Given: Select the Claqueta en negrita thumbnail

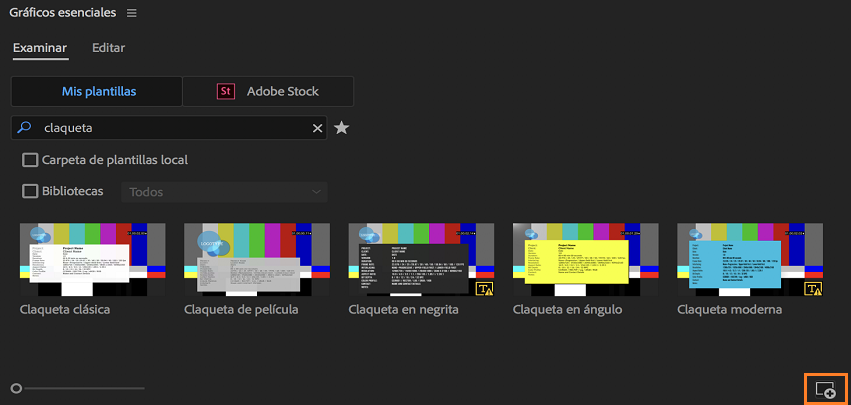Looking at the screenshot, I should tap(421, 260).
